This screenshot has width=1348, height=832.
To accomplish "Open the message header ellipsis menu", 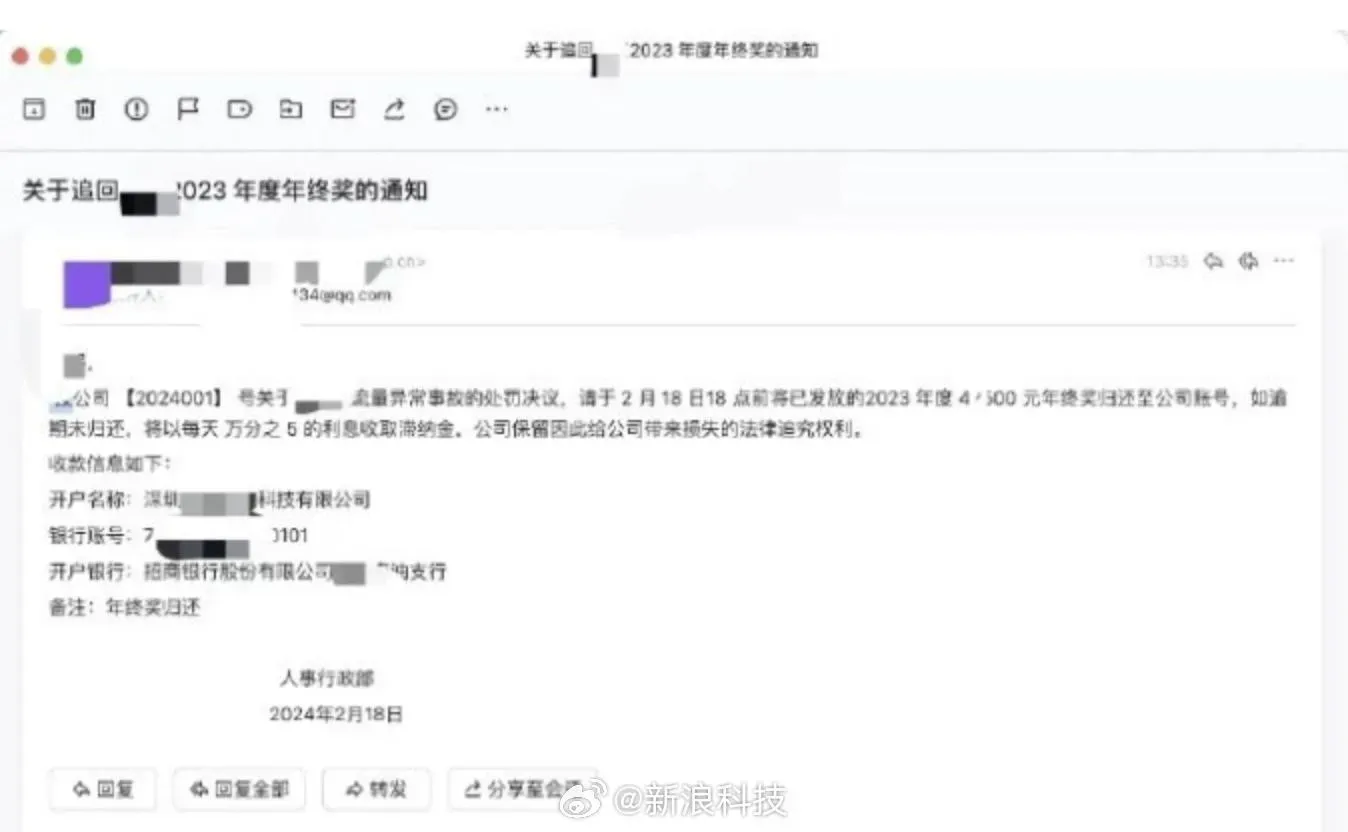I will point(1283,261).
